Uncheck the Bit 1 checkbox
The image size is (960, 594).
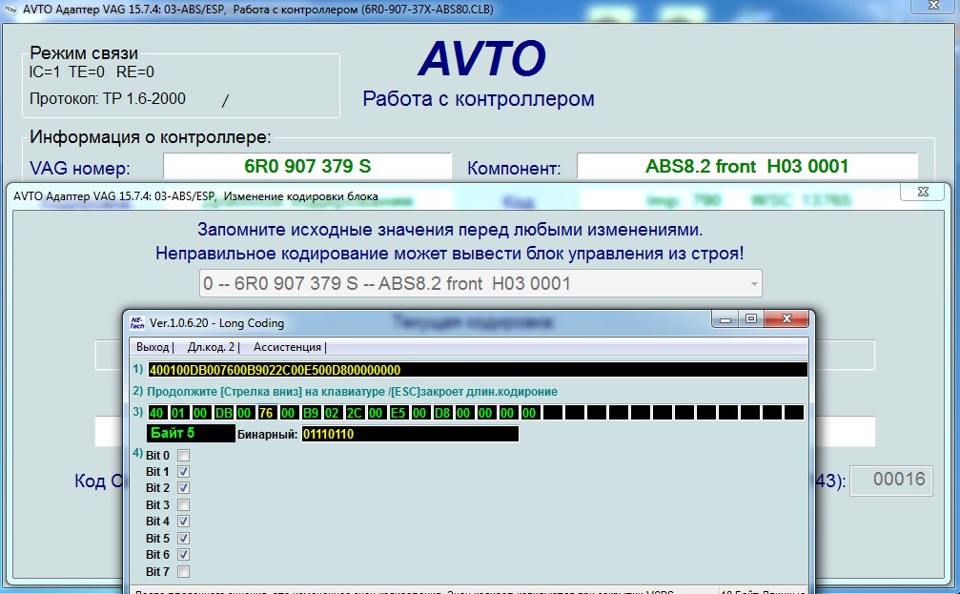click(x=183, y=472)
